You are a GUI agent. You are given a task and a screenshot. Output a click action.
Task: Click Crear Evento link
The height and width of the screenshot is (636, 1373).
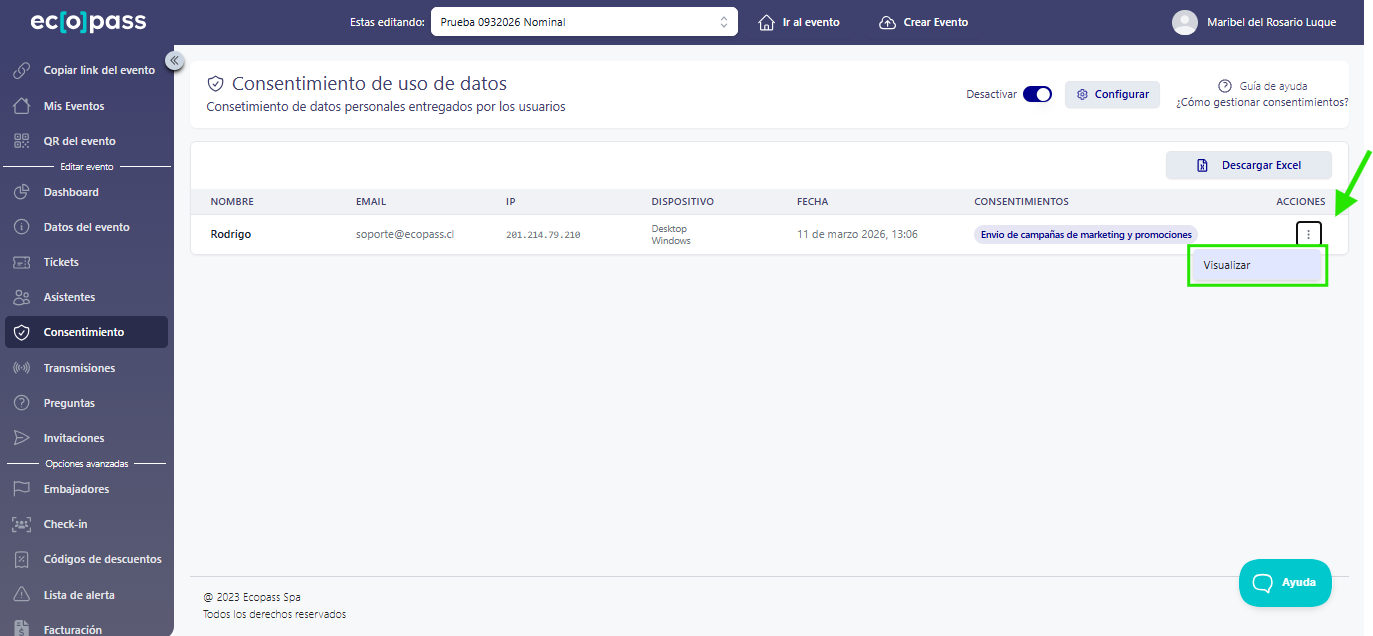(936, 22)
